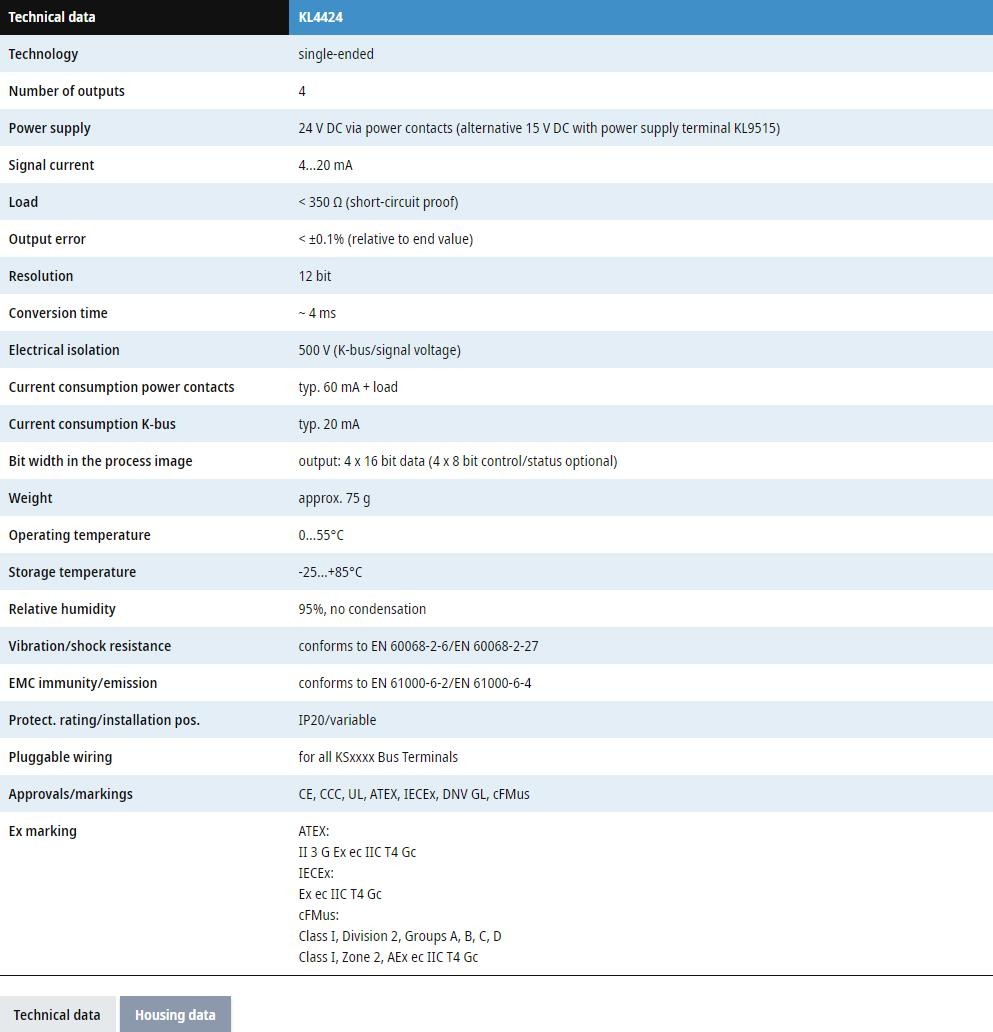Click 'Current consumption power contacts' label
Screen dimensions: 993x1032
[122, 387]
